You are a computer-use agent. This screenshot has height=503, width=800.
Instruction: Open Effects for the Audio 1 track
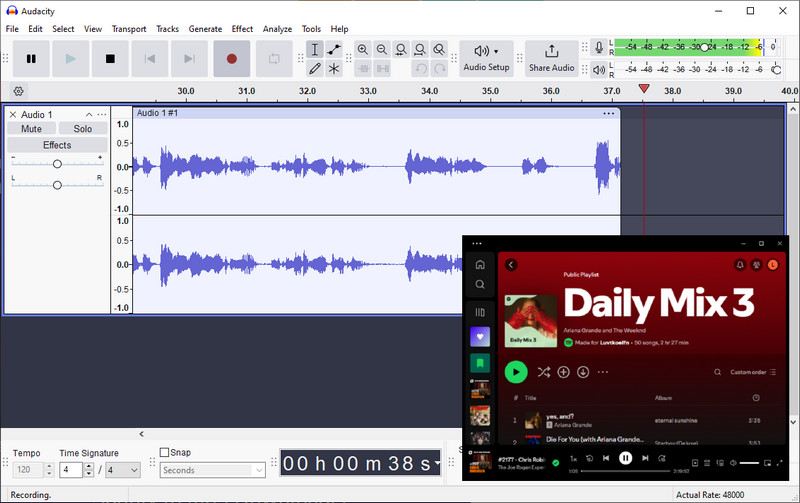(x=57, y=145)
